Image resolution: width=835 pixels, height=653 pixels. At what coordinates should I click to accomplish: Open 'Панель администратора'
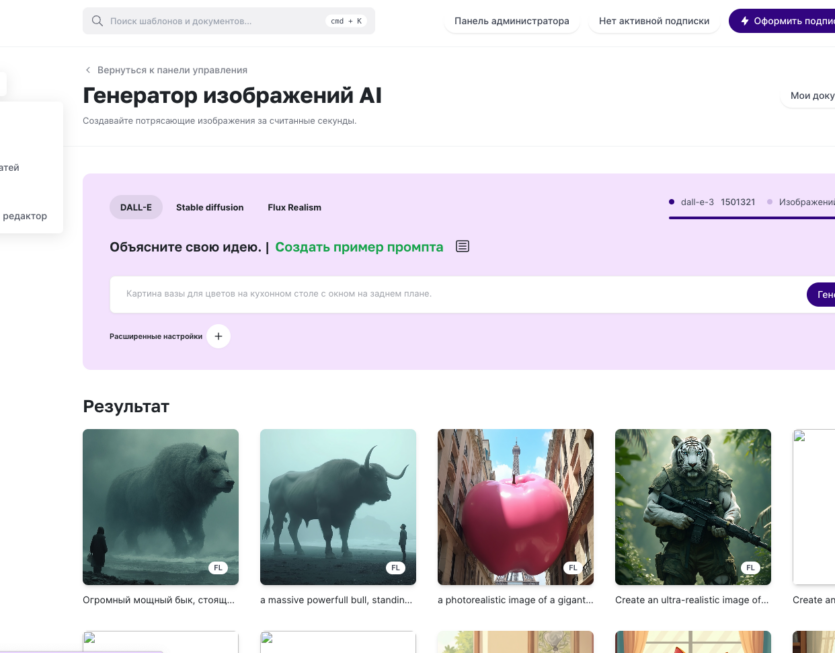click(x=511, y=20)
